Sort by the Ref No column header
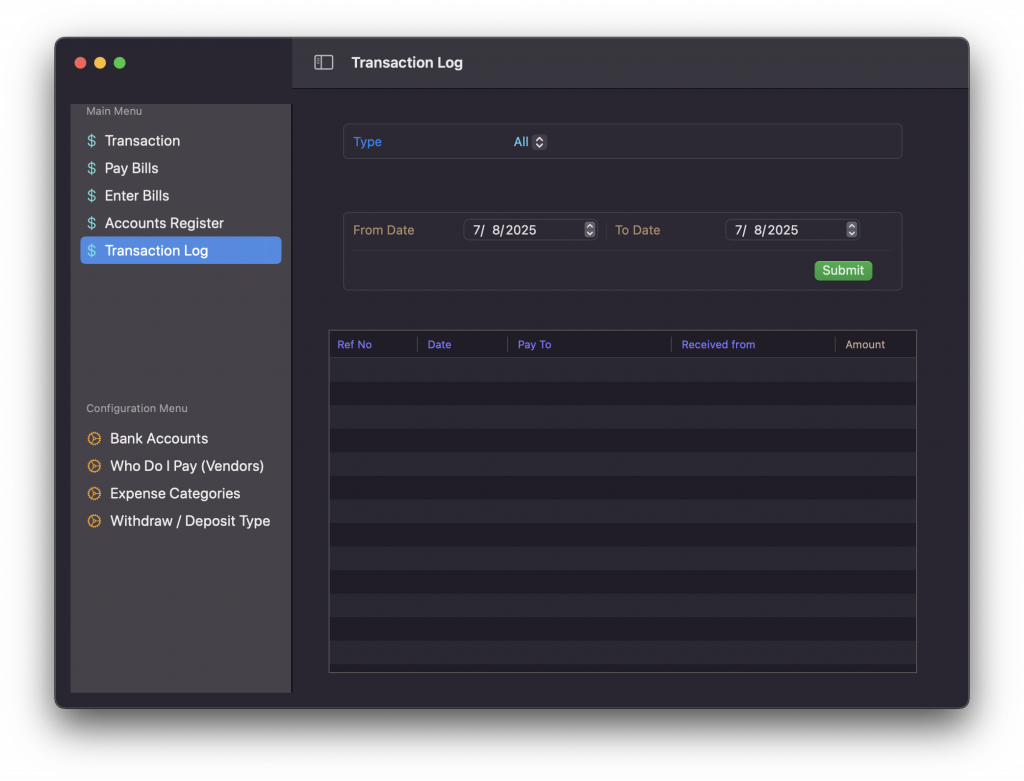Image resolution: width=1024 pixels, height=781 pixels. pyautogui.click(x=355, y=345)
